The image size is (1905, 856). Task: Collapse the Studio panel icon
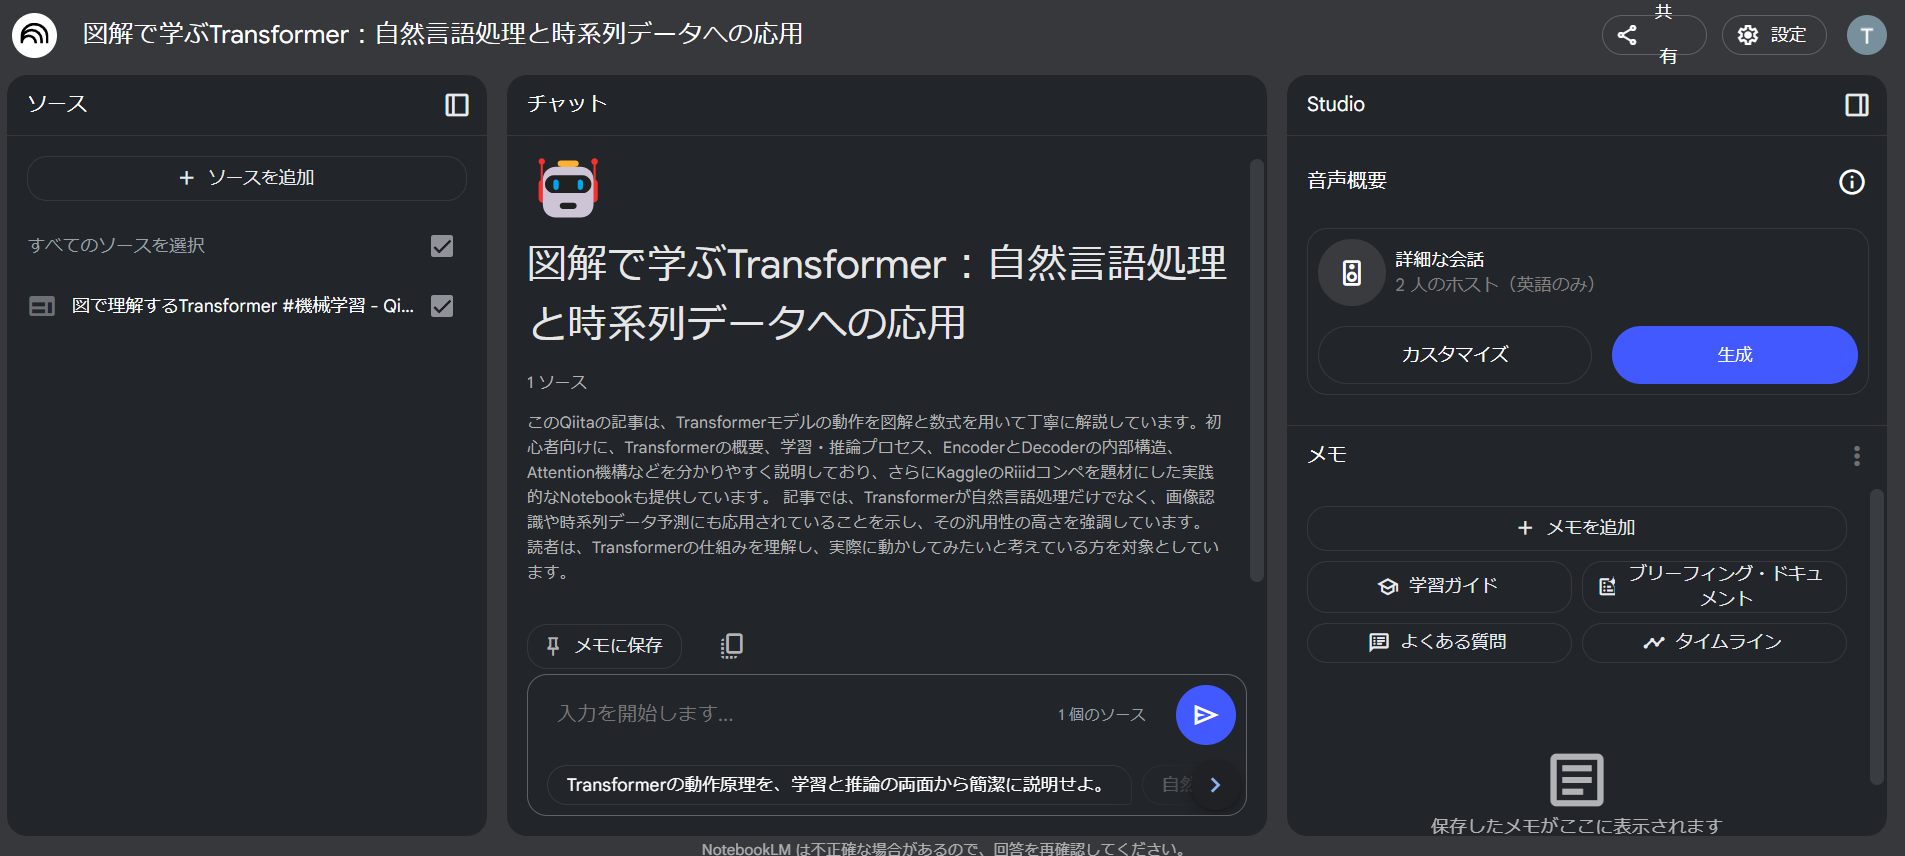click(1857, 105)
